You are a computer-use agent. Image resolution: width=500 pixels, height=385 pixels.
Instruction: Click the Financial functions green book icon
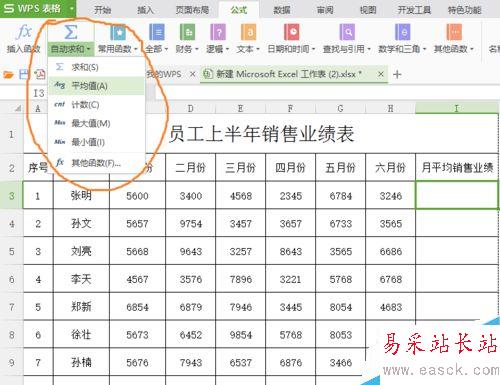[x=187, y=32]
